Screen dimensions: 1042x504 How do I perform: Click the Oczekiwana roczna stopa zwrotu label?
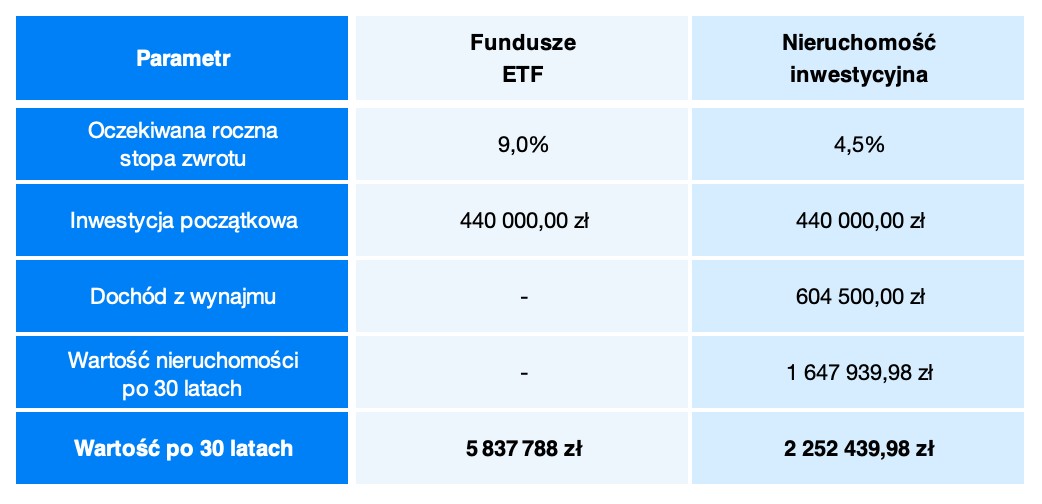coord(183,144)
